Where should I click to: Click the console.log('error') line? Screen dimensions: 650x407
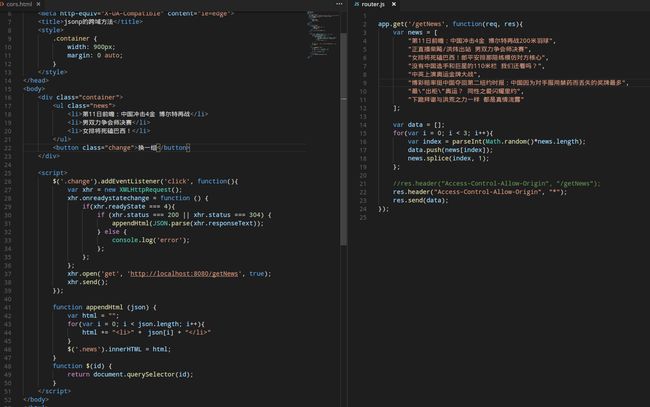[150, 240]
